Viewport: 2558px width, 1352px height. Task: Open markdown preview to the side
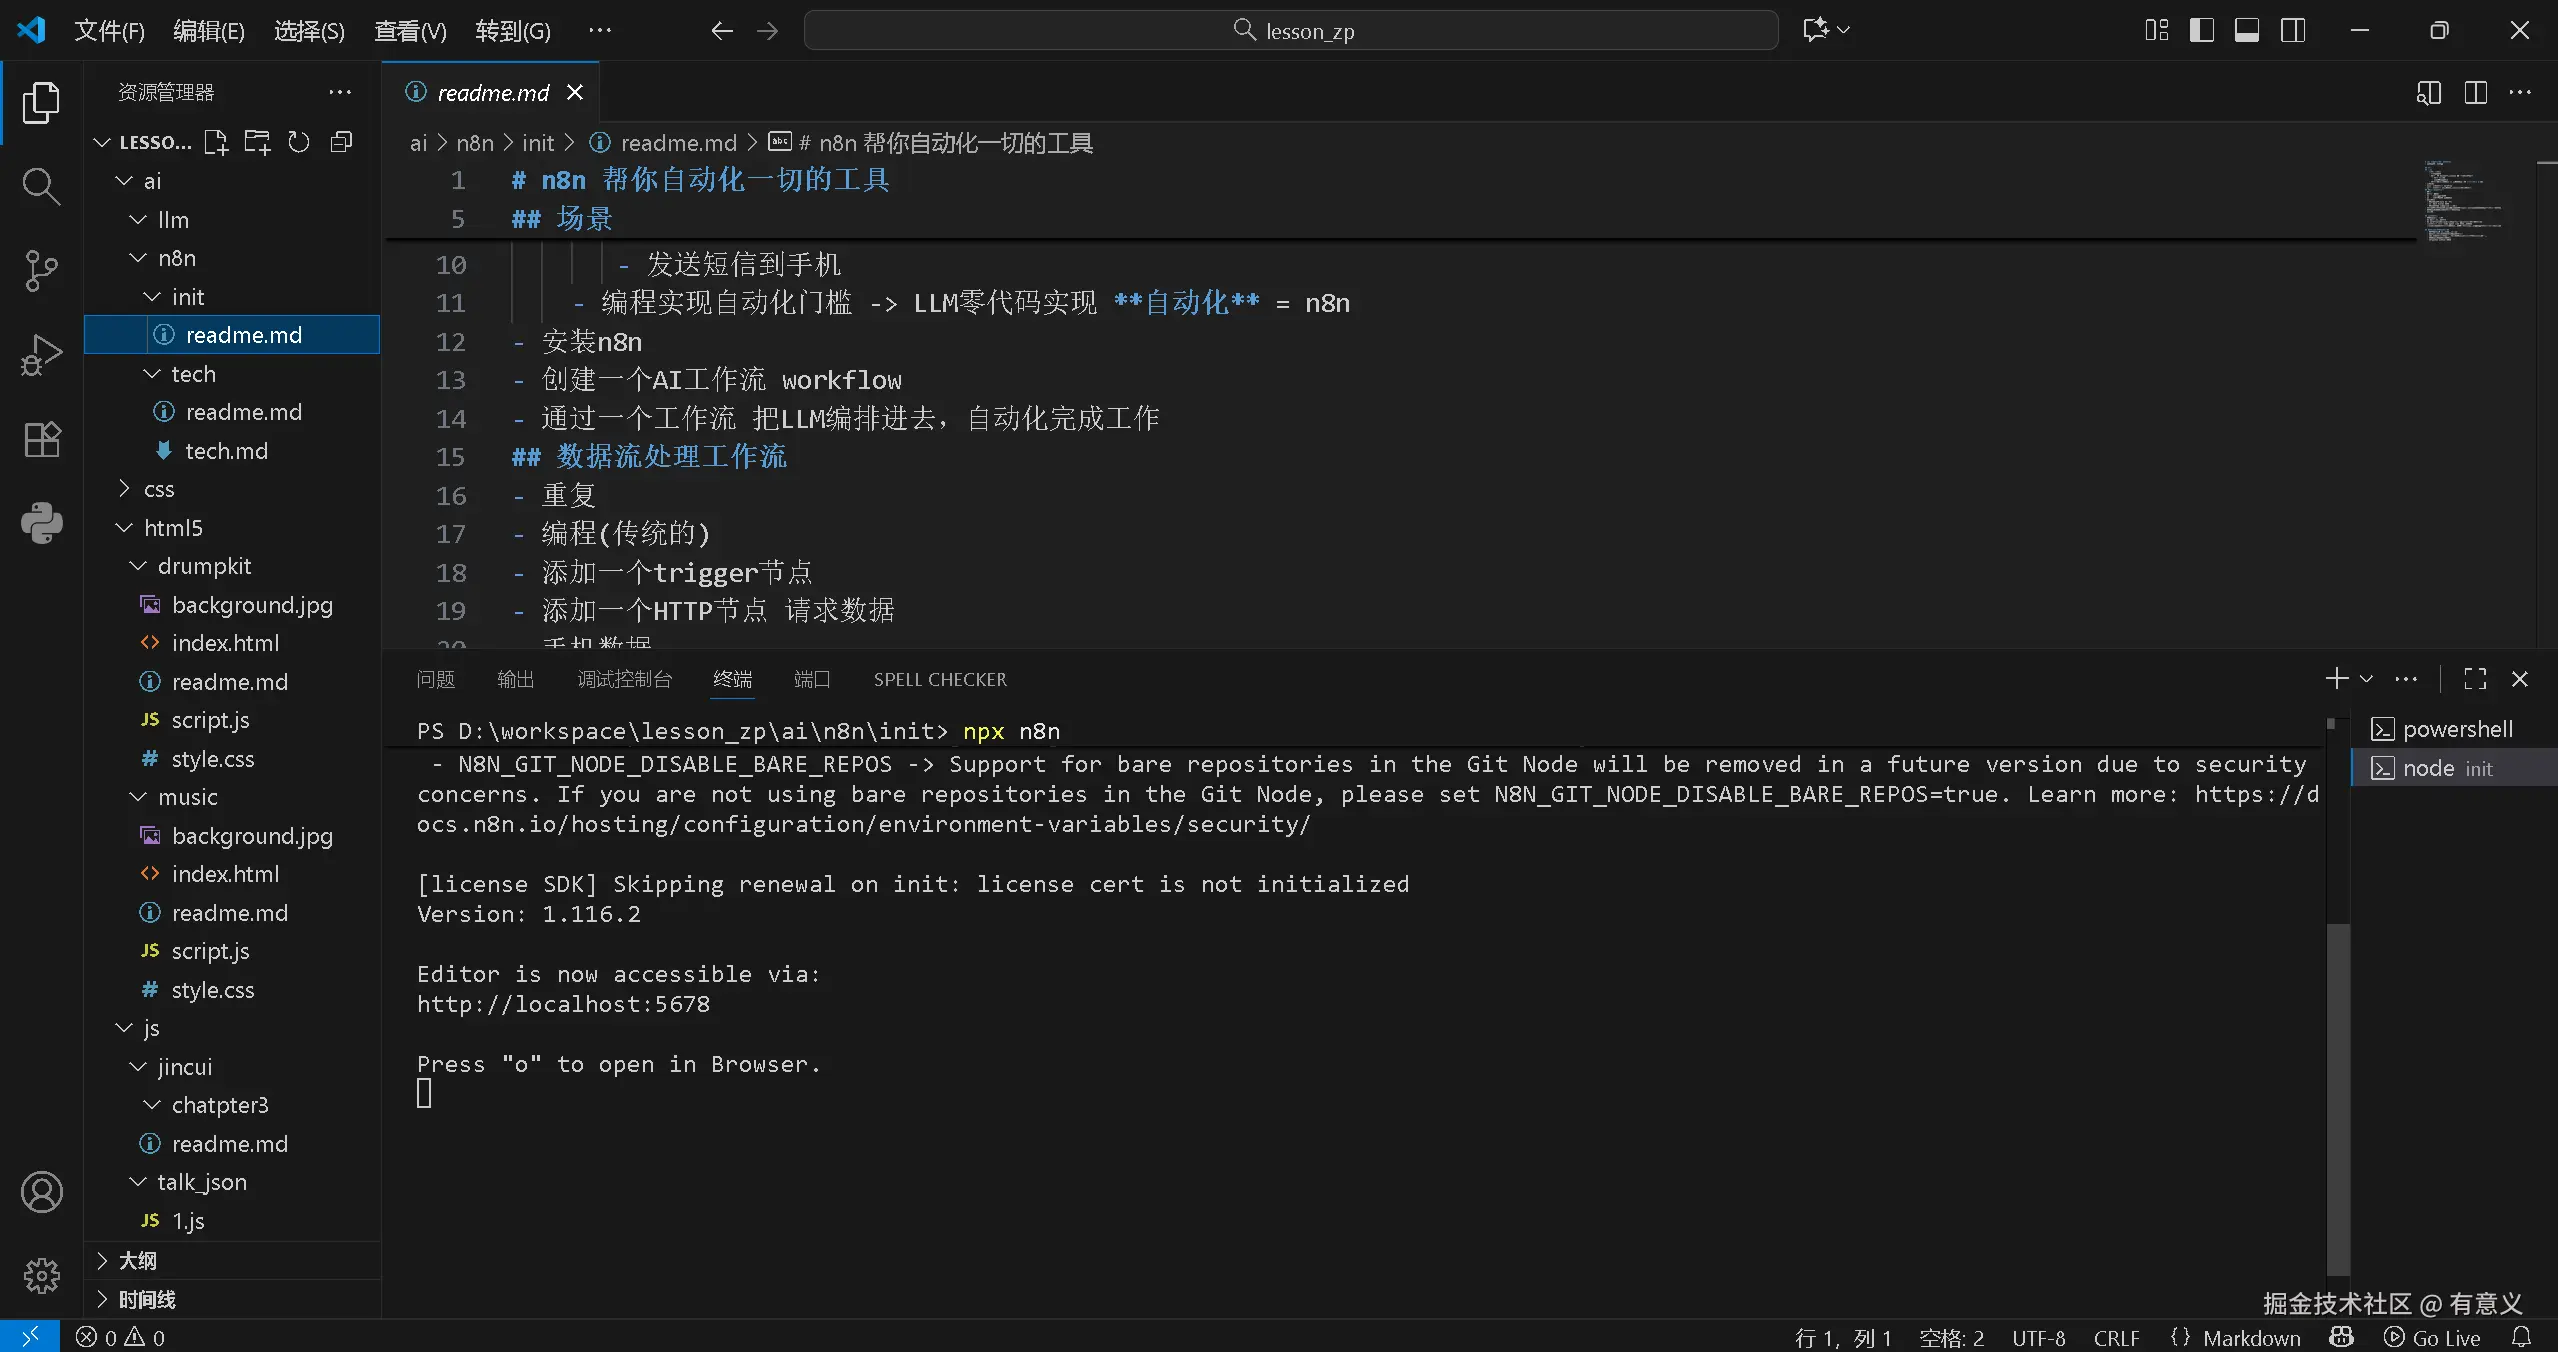2428,93
